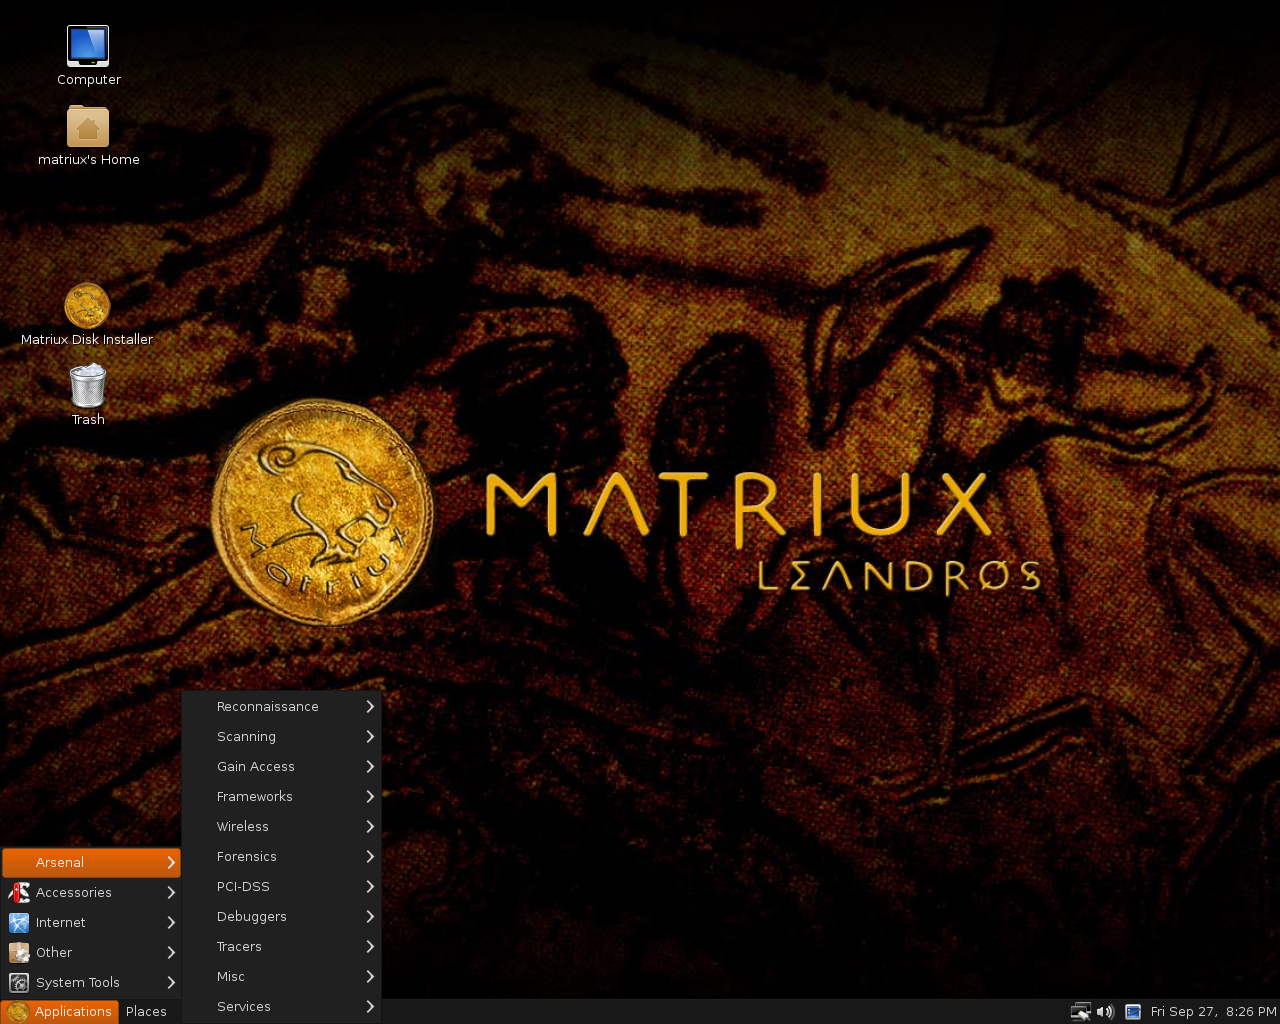The width and height of the screenshot is (1280, 1024).
Task: Click the System Tools gear icon
Action: coord(19,982)
